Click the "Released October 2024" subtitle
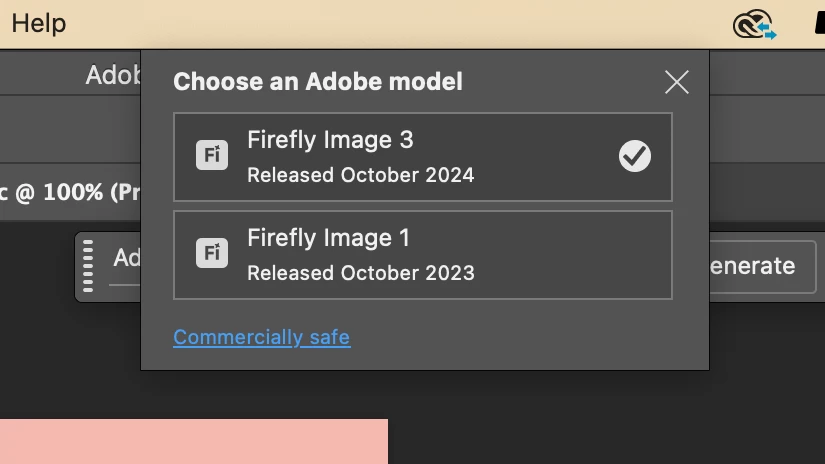This screenshot has width=825, height=464. (x=360, y=175)
